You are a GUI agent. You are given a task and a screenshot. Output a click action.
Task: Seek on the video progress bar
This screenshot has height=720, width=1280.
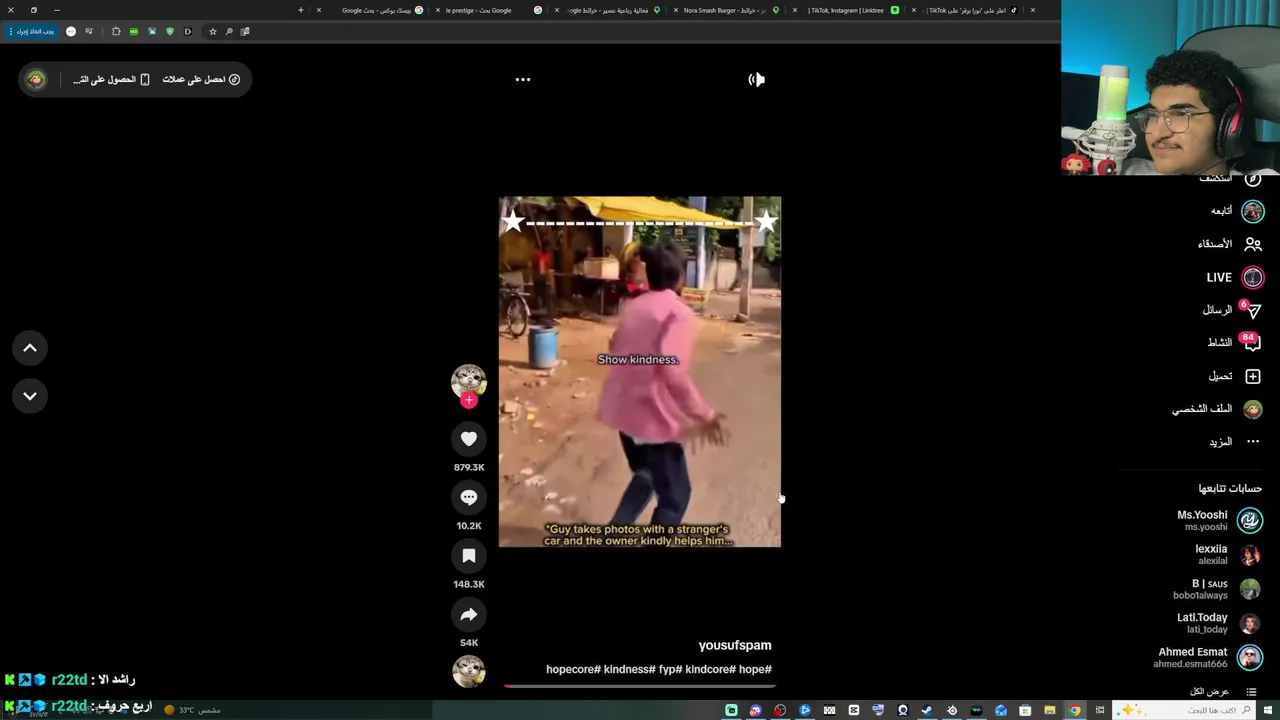pyautogui.click(x=640, y=686)
